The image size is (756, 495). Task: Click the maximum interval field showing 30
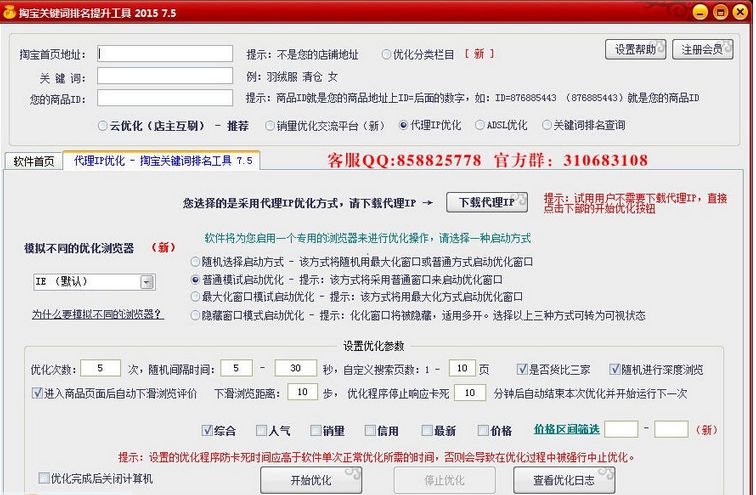(x=296, y=368)
